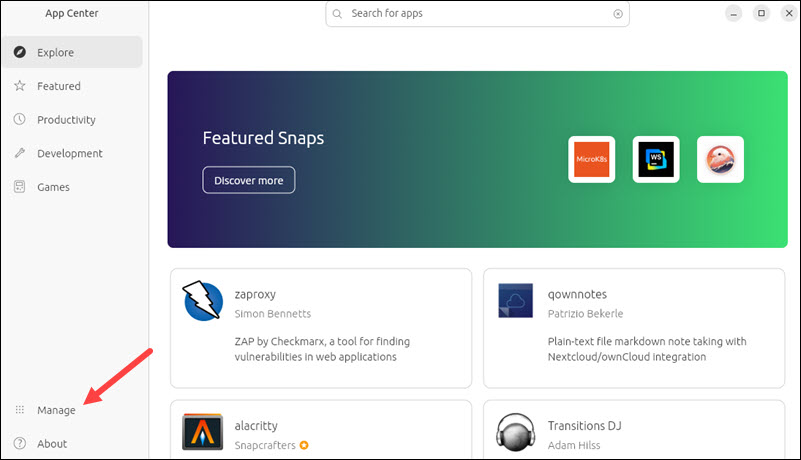
Task: Click publisher name Snapcrafters
Action: [265, 445]
